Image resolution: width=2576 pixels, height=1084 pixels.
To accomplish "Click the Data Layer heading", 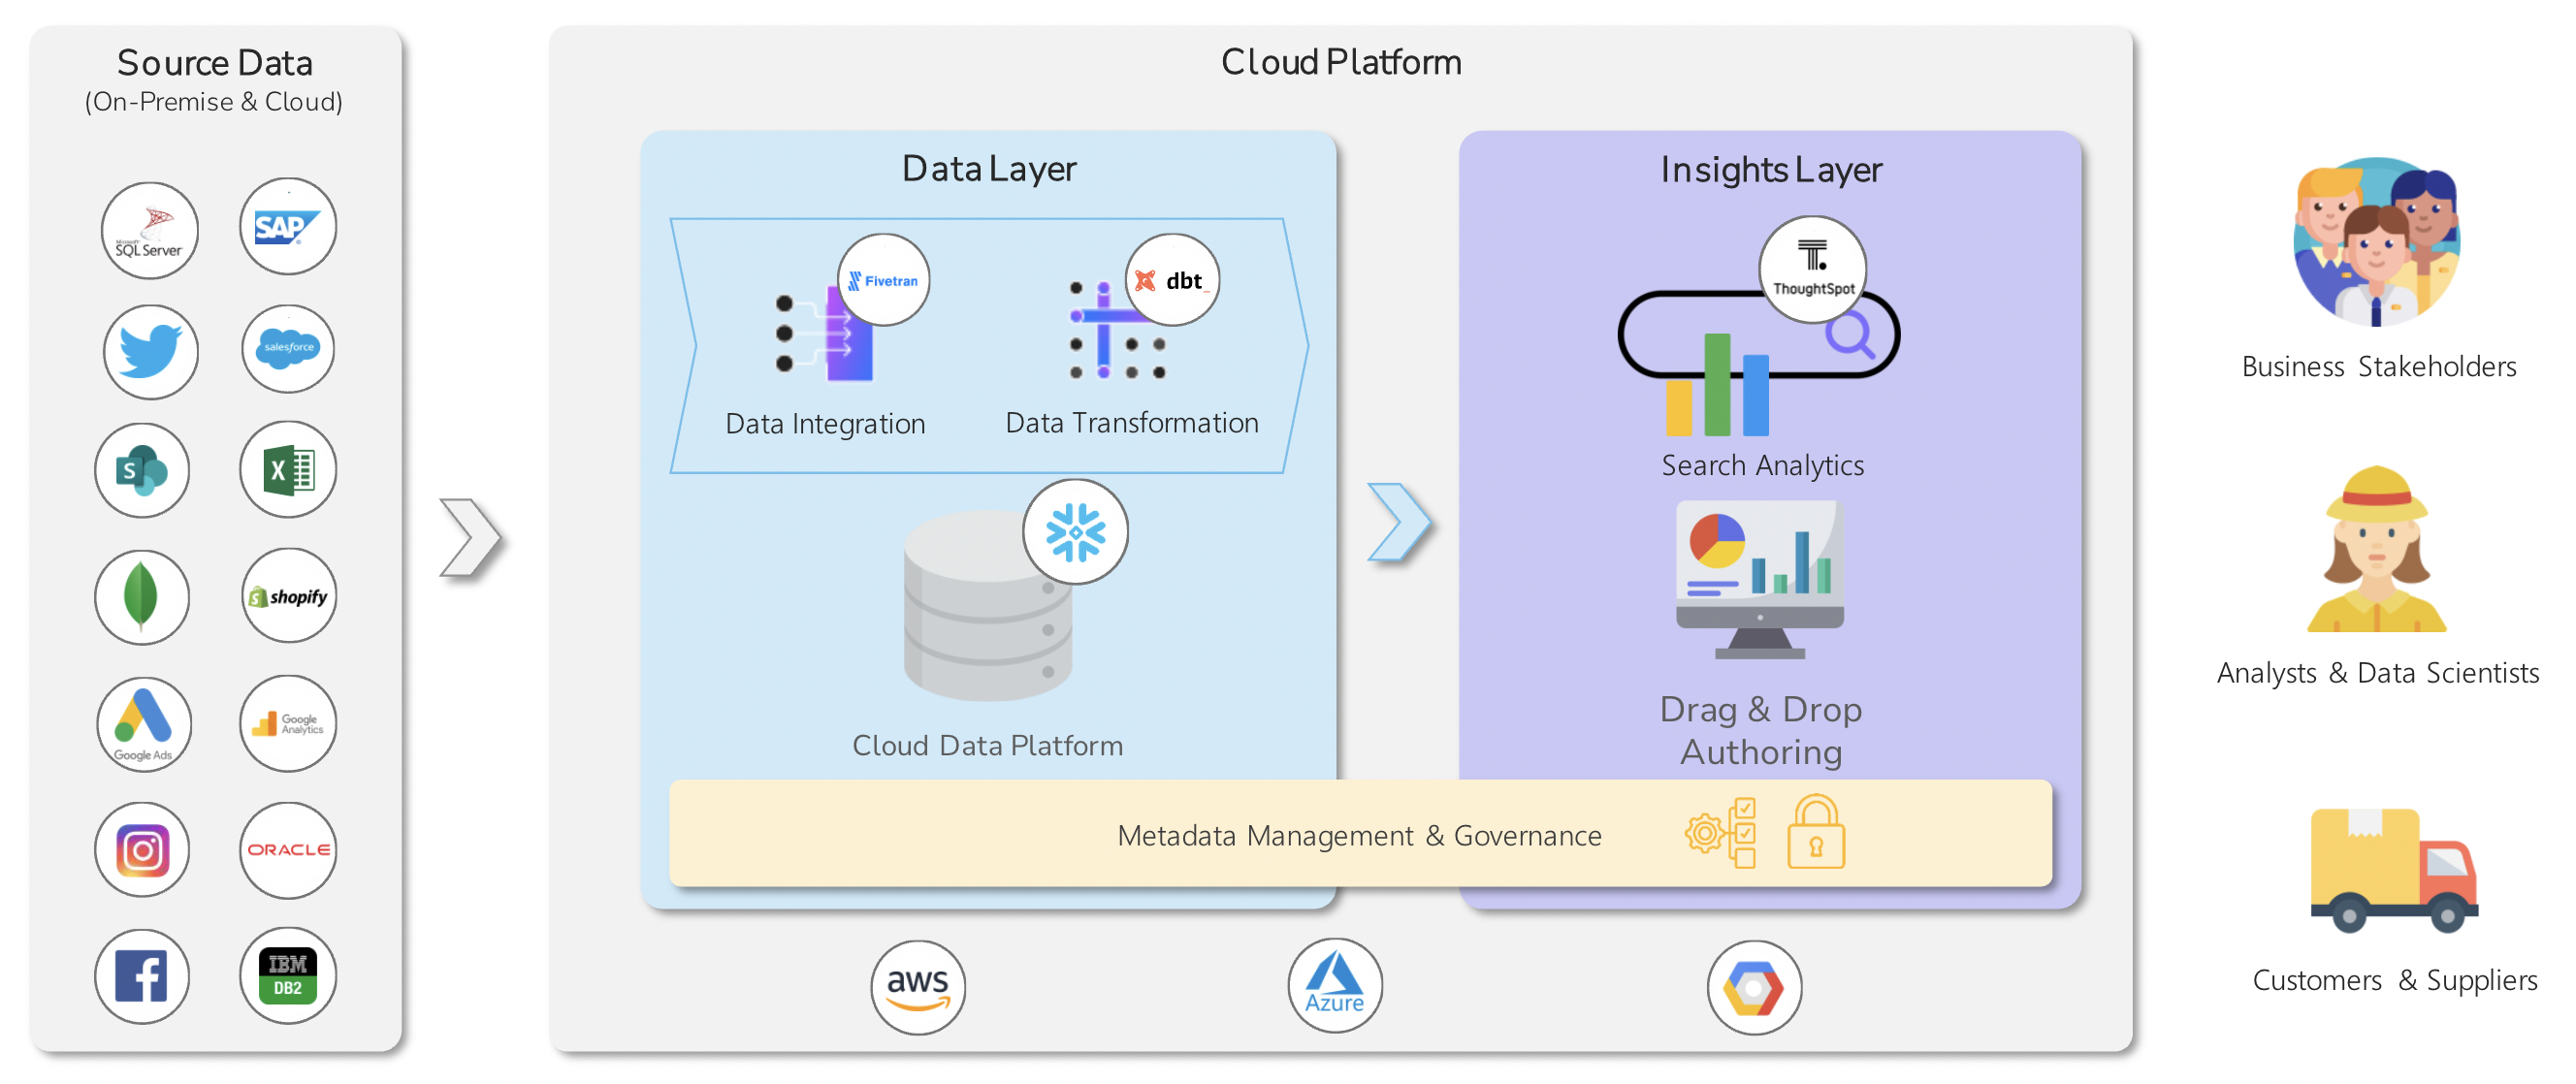I will tap(989, 169).
